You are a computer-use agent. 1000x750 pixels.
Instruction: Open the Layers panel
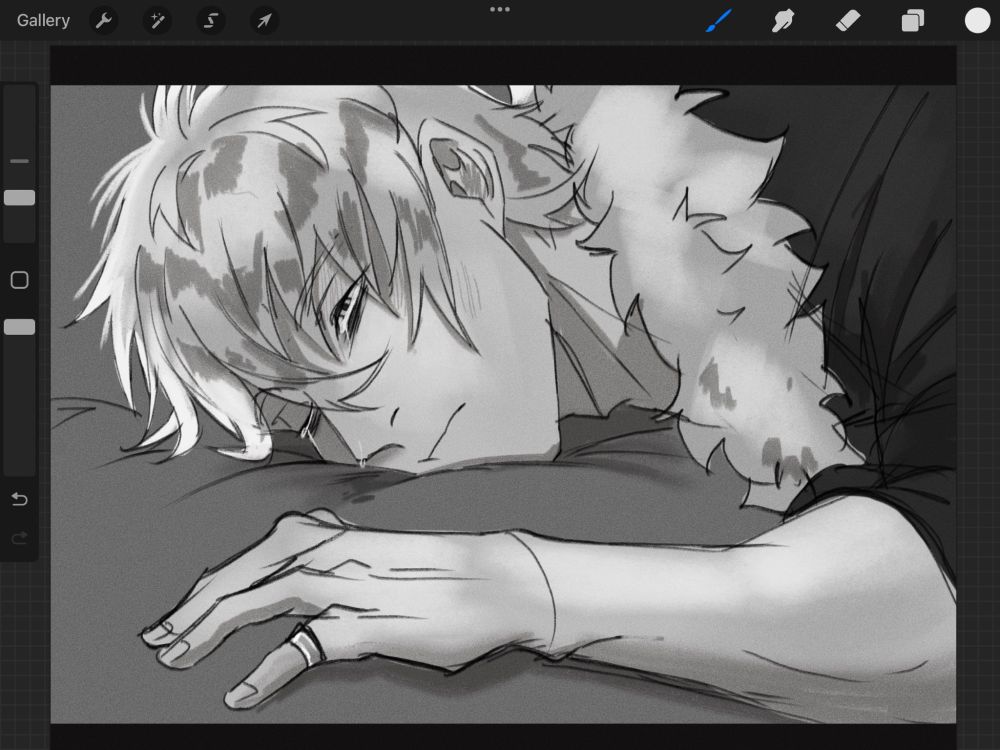913,20
